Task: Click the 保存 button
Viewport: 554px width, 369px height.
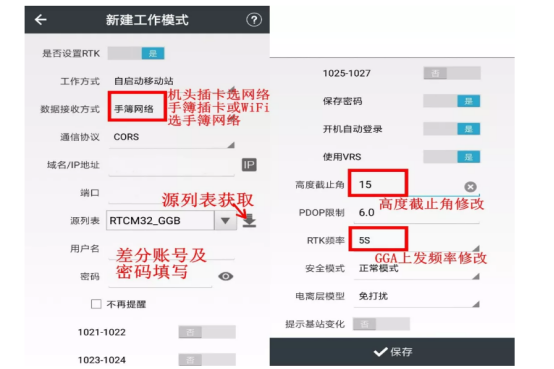Action: click(x=392, y=352)
